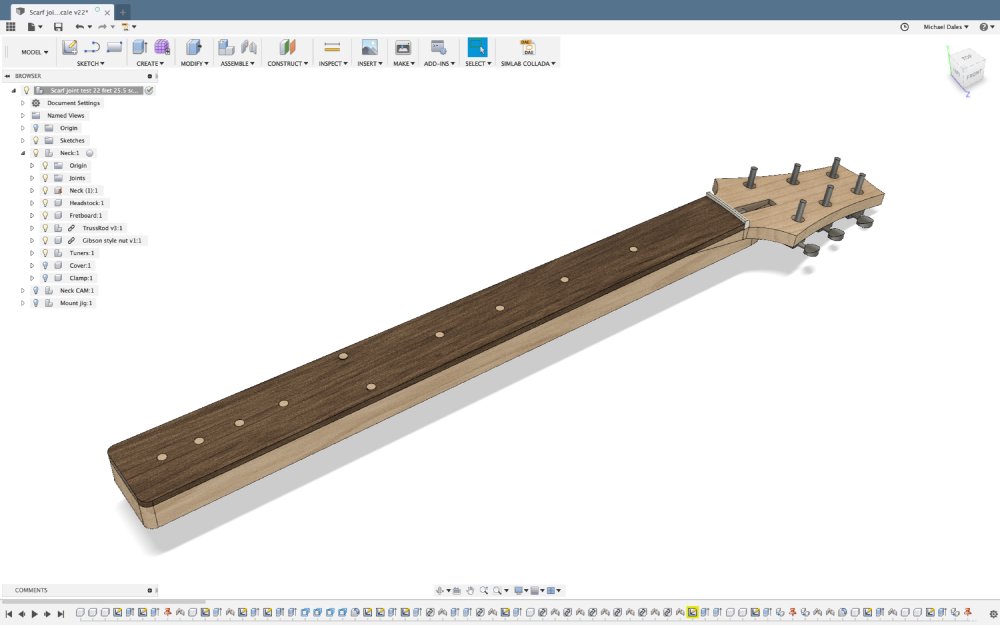Screen dimensions: 1000x625
Task: Toggle visibility bulb of Tuners:1
Action: point(45,253)
